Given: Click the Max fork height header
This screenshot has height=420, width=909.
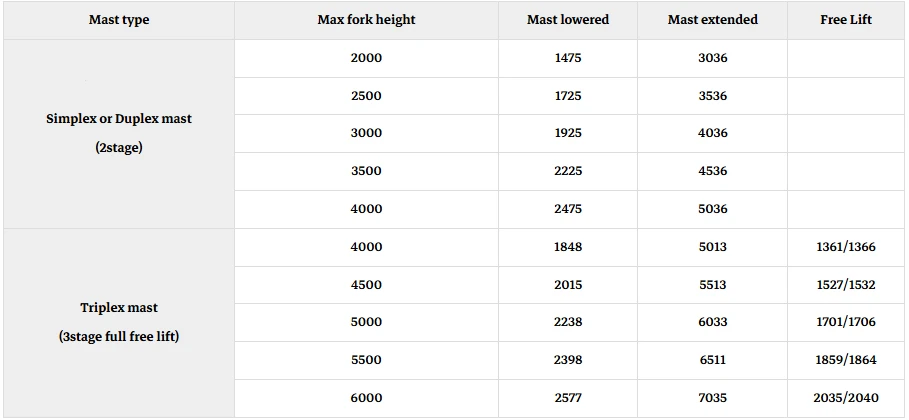Looking at the screenshot, I should (x=366, y=20).
